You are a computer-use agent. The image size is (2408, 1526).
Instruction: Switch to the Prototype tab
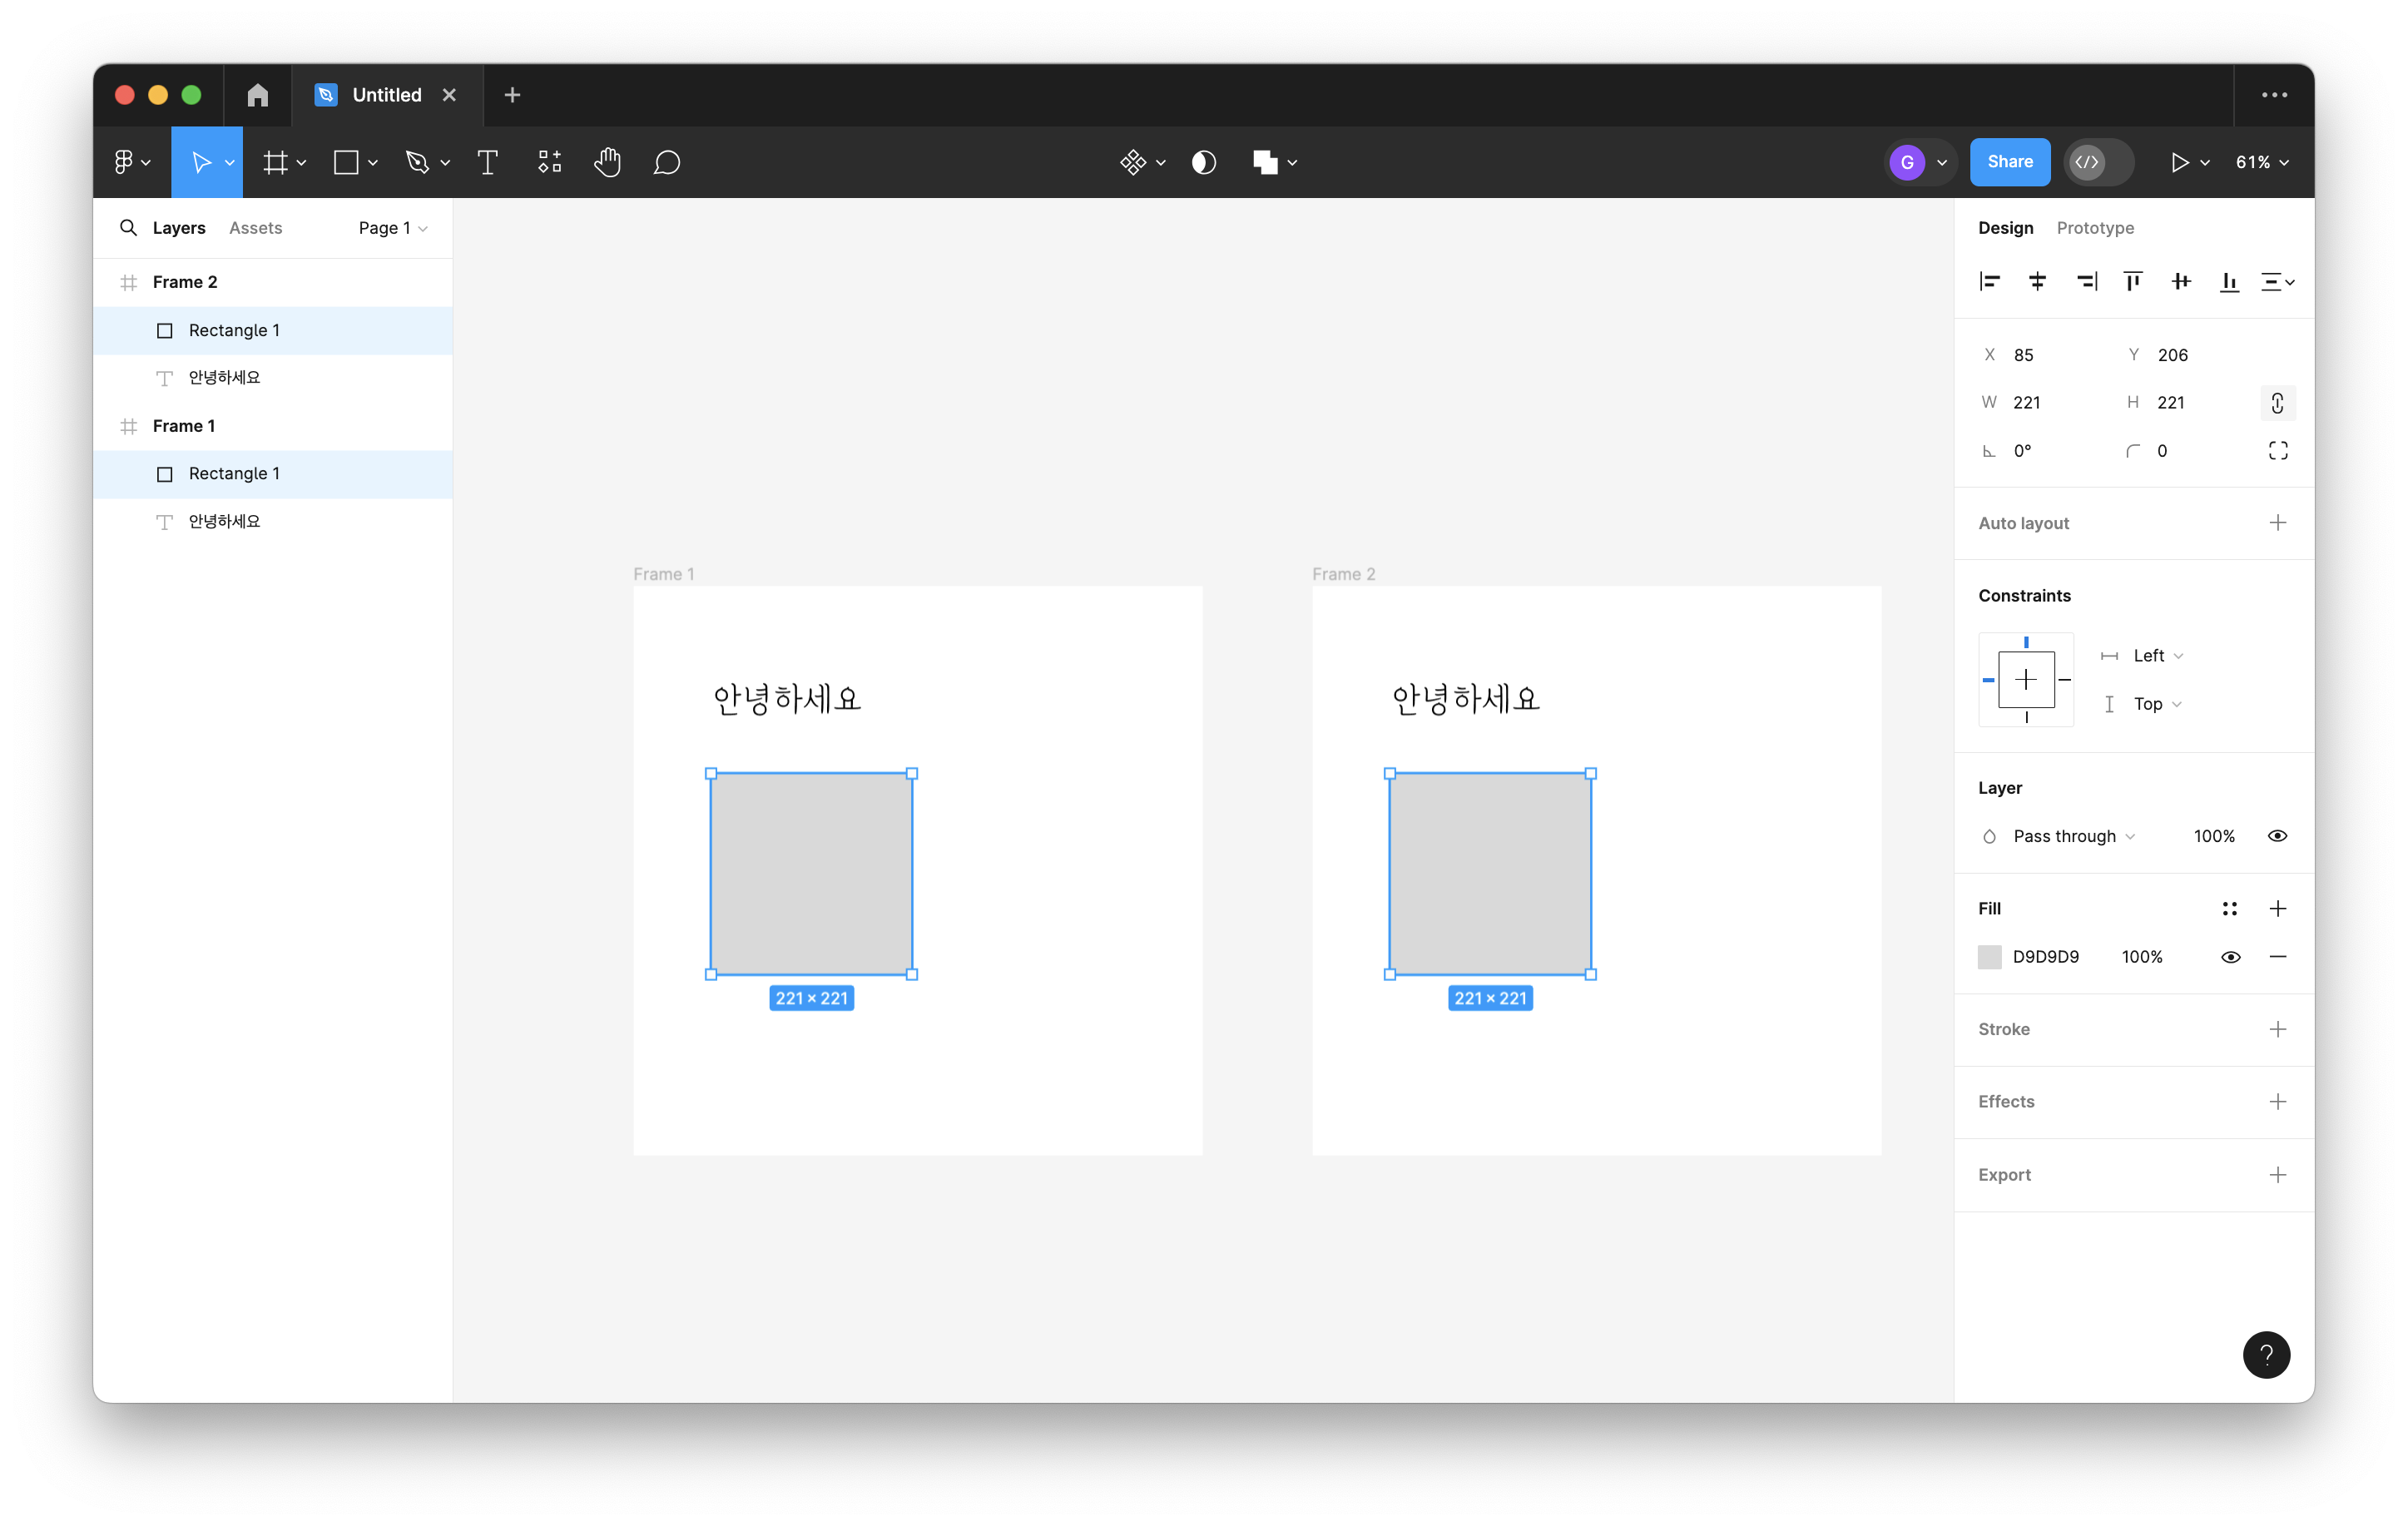2094,228
